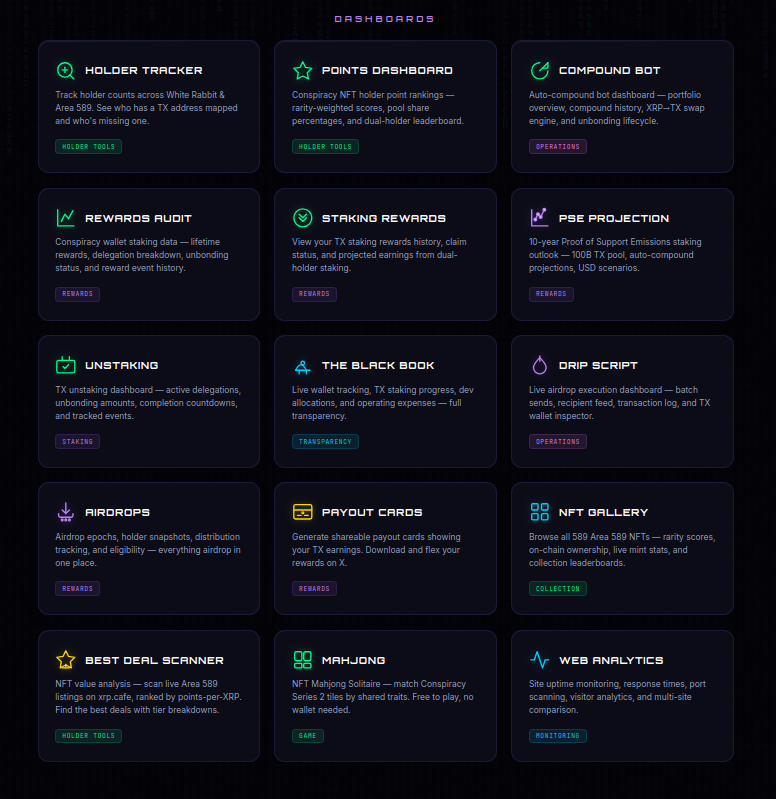Open the Unstaking dashboard title
This screenshot has height=799, width=776.
(x=122, y=365)
